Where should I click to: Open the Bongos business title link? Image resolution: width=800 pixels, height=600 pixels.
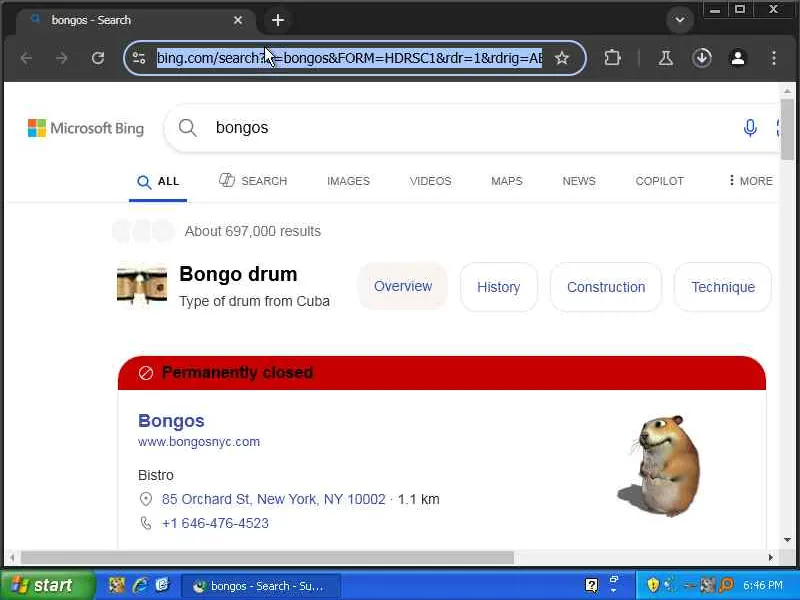[x=171, y=421]
